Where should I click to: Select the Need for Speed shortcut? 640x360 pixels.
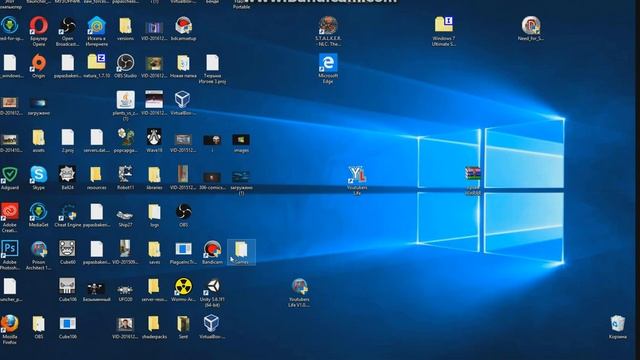(x=531, y=26)
